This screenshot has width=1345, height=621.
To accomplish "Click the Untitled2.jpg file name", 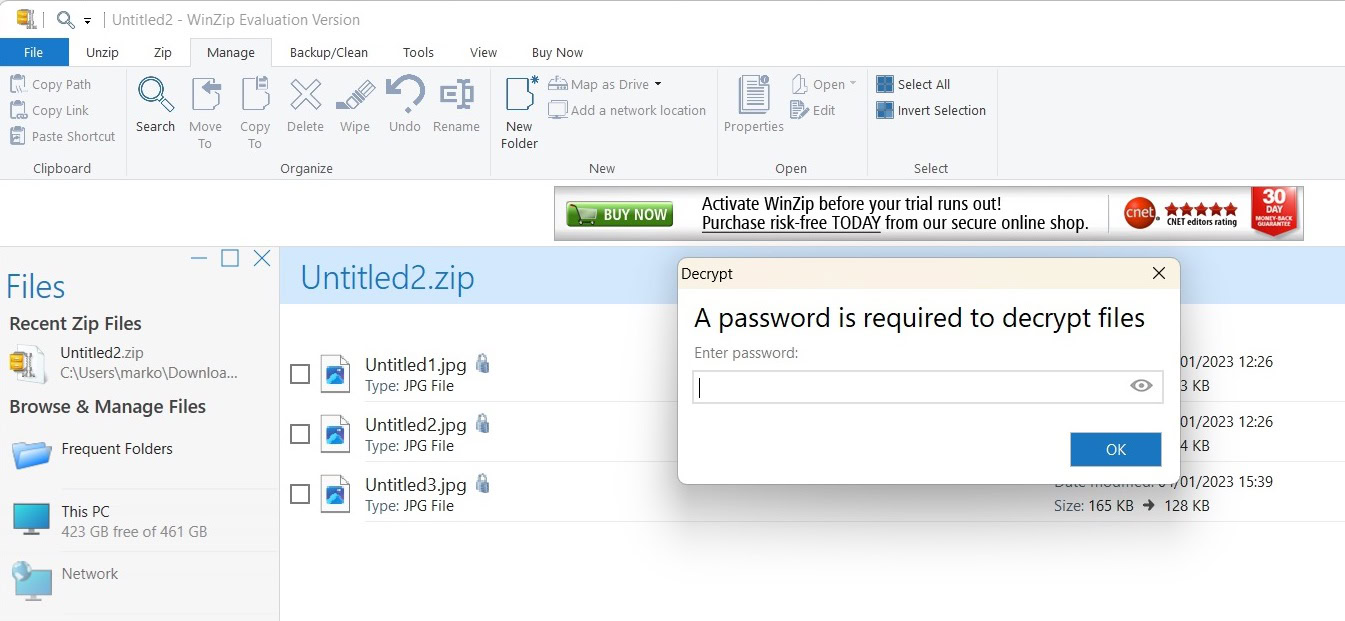I will [x=416, y=424].
